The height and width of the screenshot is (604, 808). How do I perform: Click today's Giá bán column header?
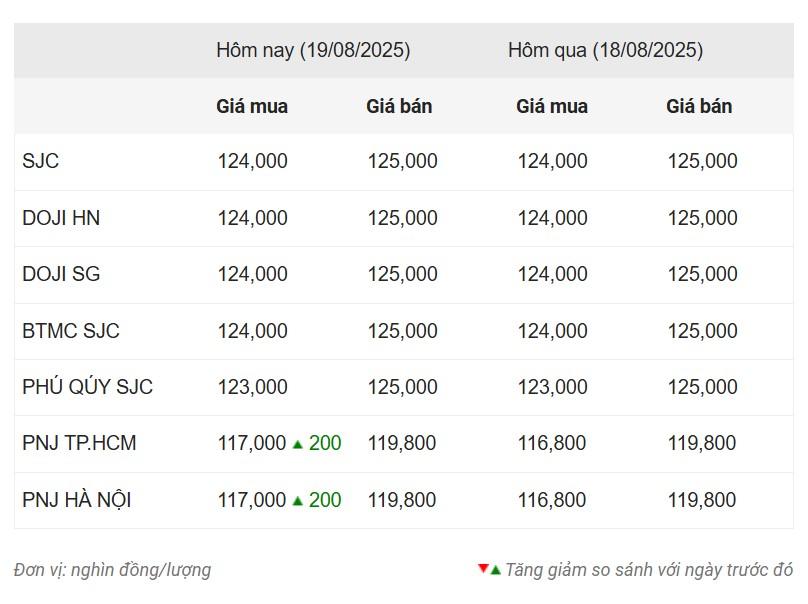coord(399,106)
